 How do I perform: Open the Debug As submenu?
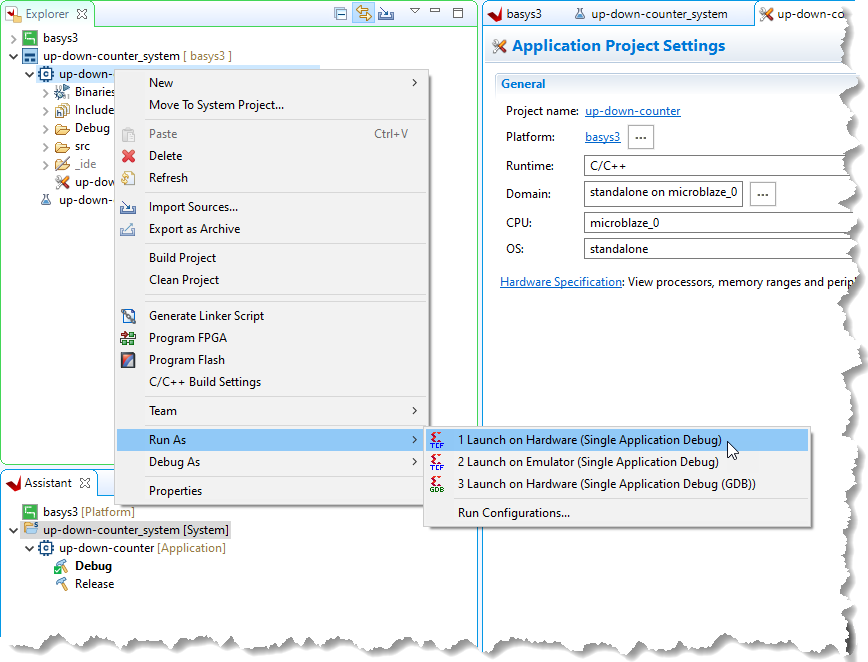click(272, 462)
